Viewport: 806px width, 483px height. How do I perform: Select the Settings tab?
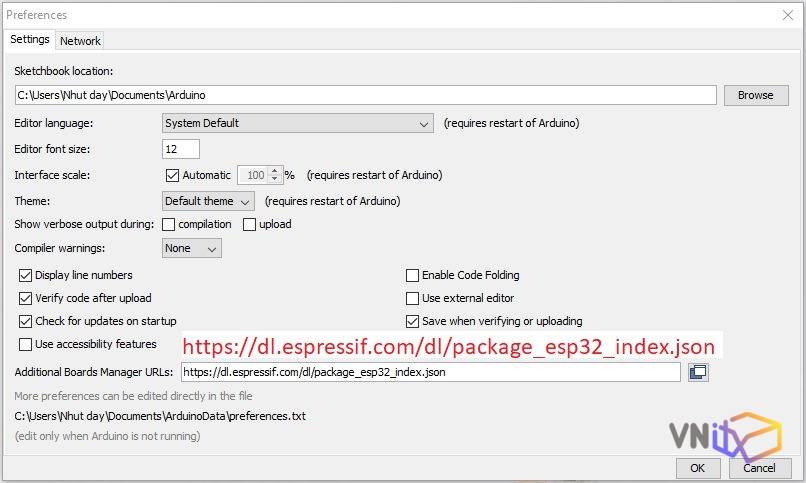[x=30, y=40]
